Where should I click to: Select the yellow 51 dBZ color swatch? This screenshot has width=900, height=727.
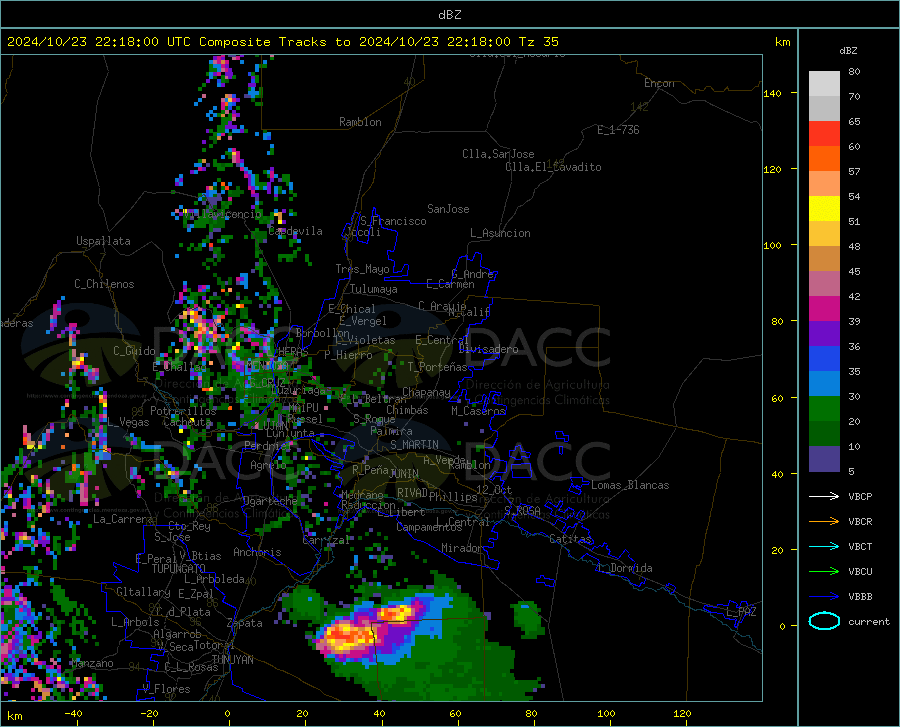pos(824,209)
